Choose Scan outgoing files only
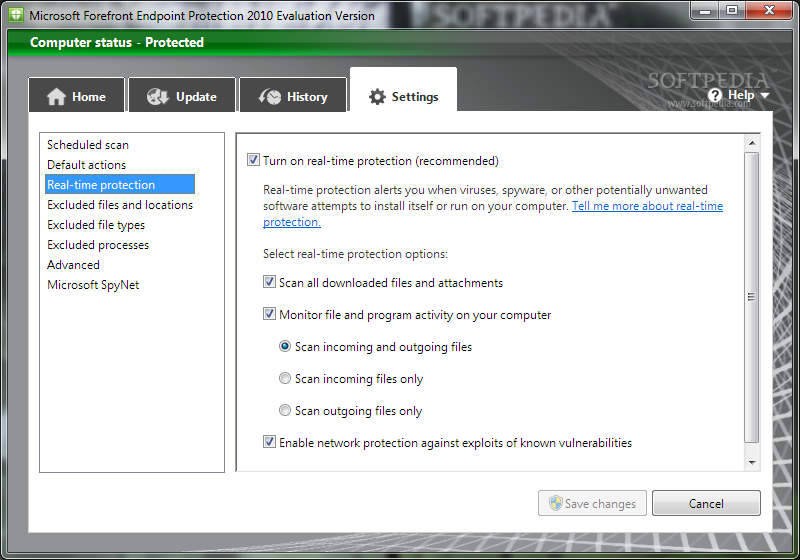The height and width of the screenshot is (560, 800). [x=285, y=411]
